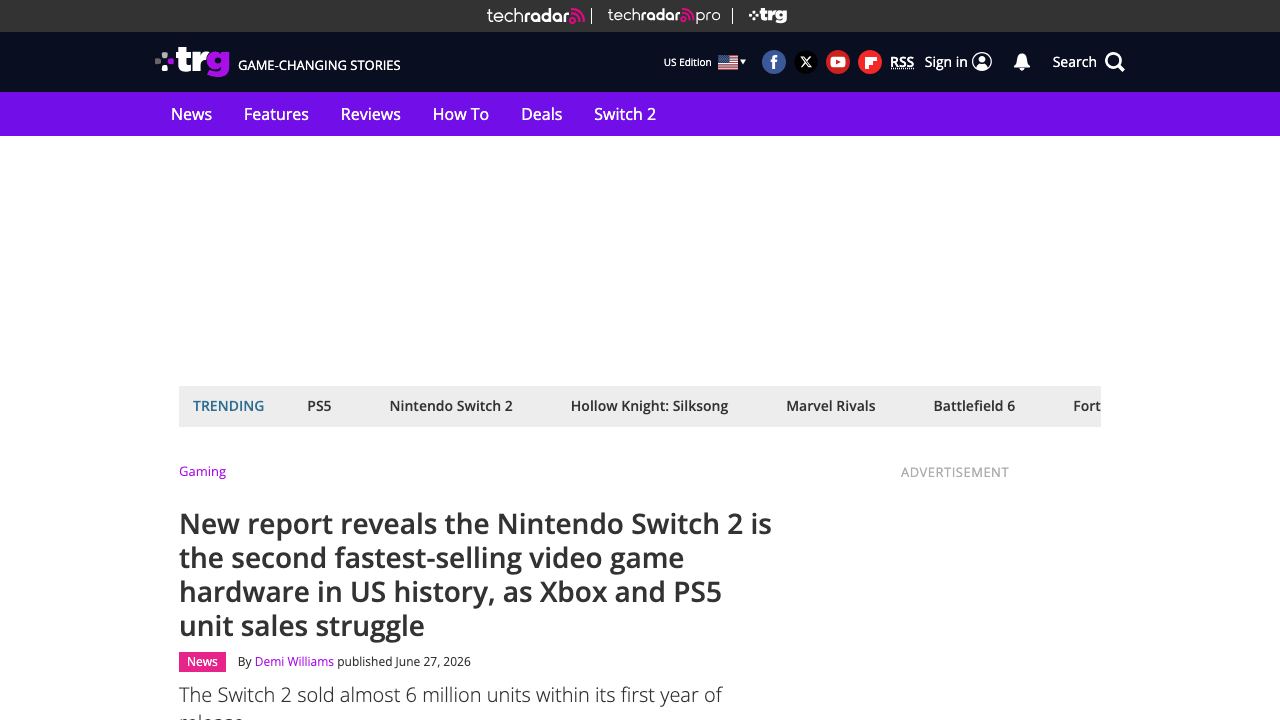Click the Search magnifier icon
Screen dimensions: 1280x720
pos(1115,62)
